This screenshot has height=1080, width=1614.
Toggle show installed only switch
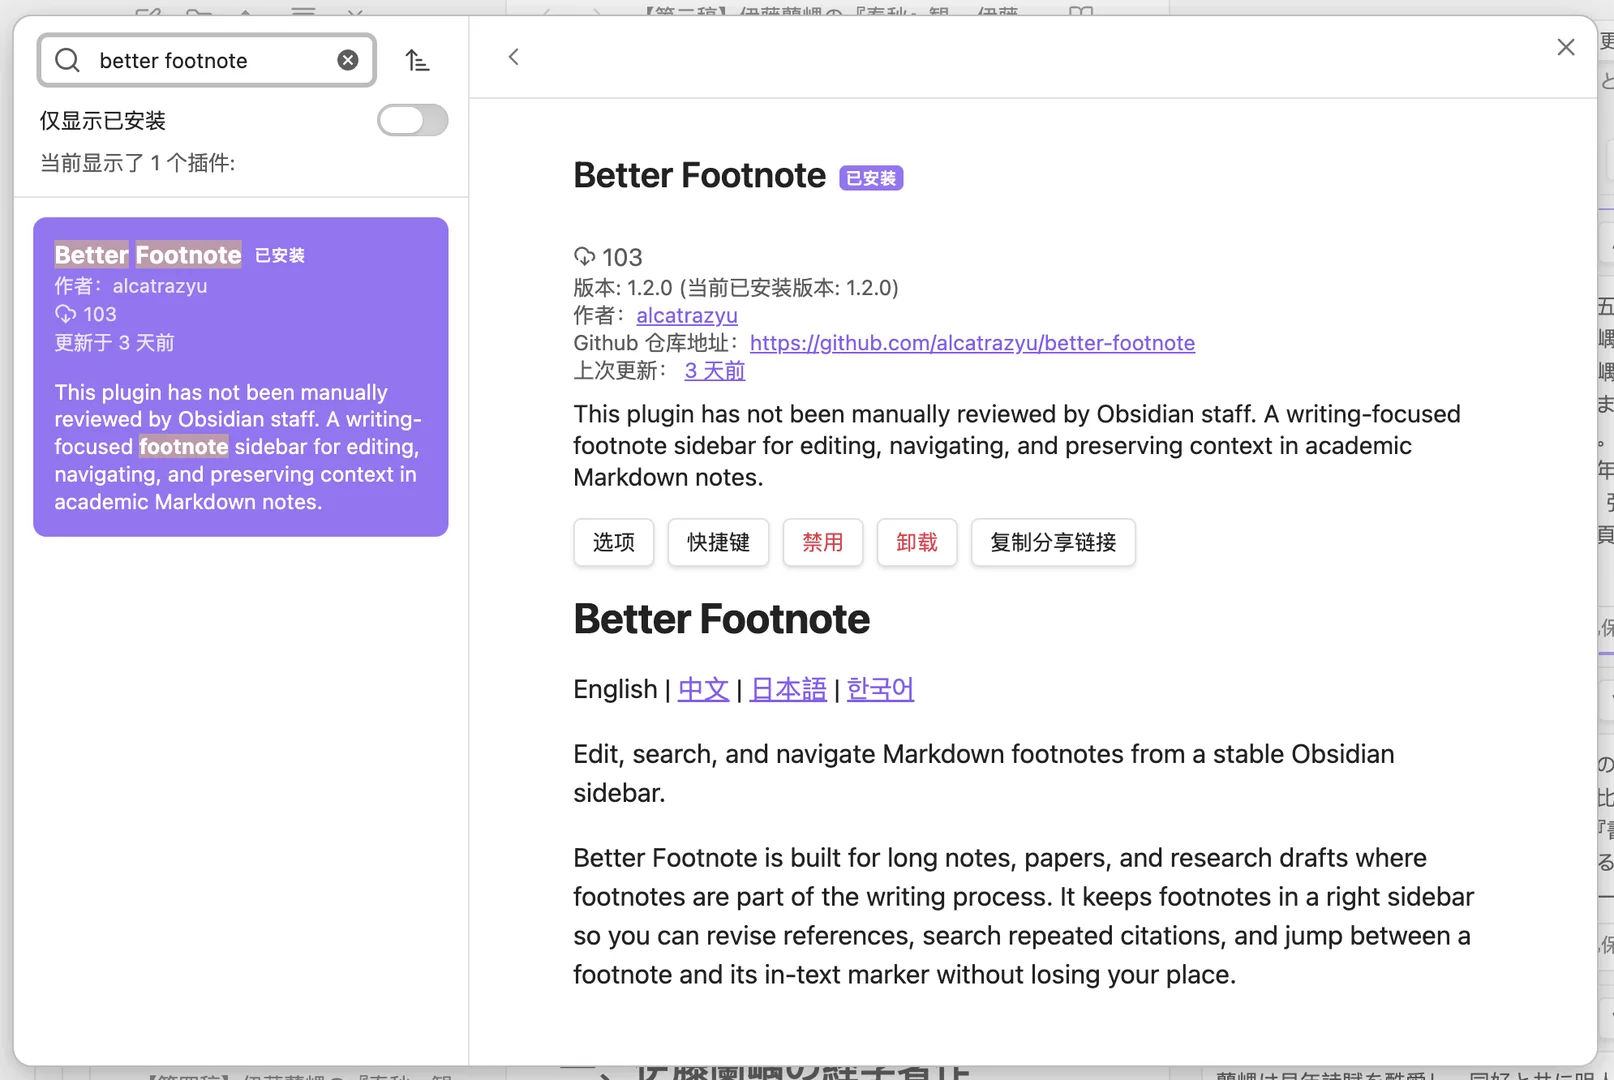click(x=412, y=120)
